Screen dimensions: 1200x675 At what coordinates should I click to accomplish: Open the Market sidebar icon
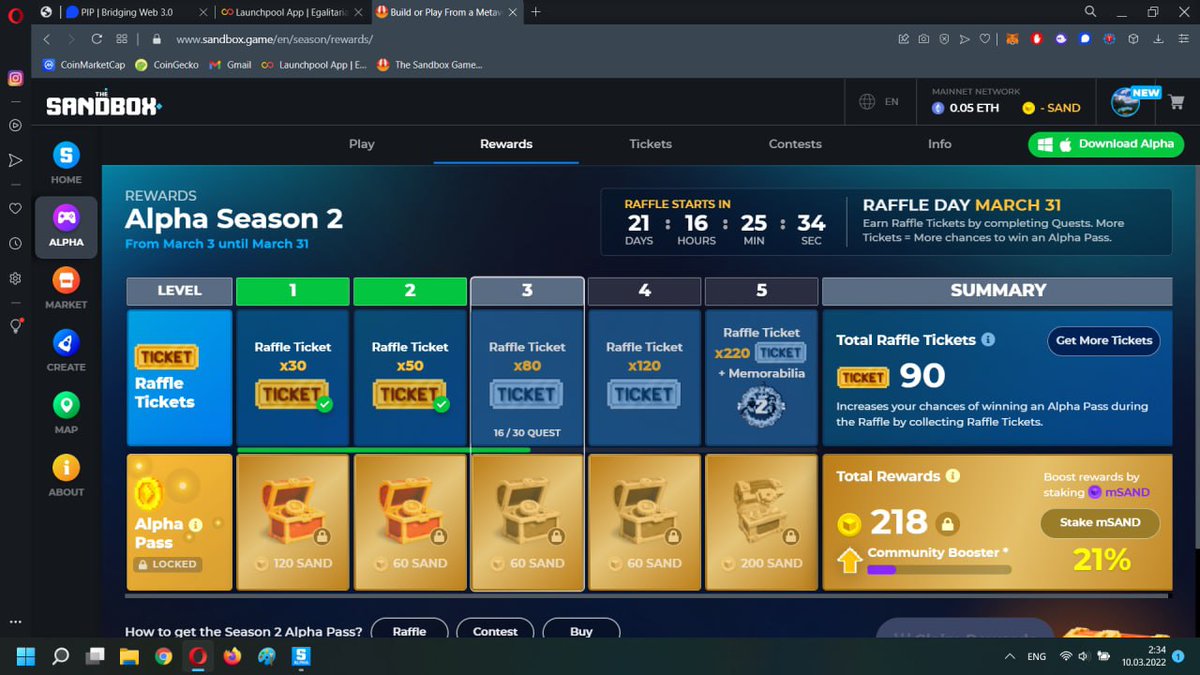pos(66,289)
